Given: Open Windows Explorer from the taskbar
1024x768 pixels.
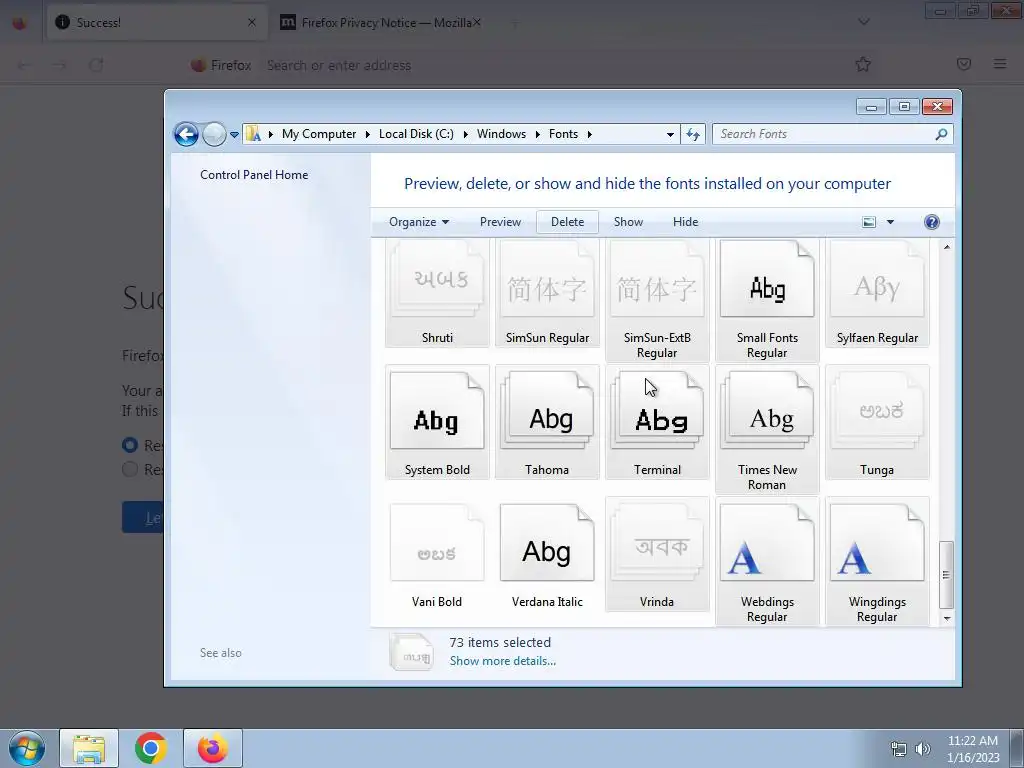Looking at the screenshot, I should [89, 748].
